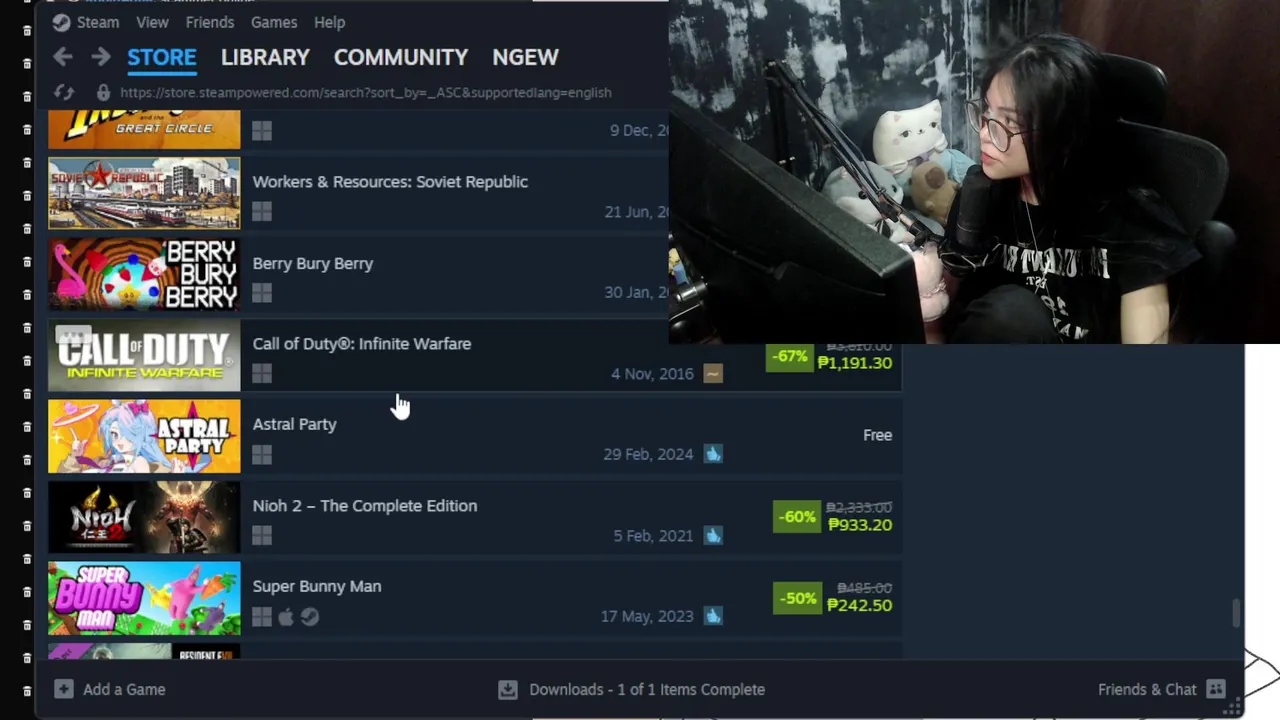Open the Help menu
This screenshot has width=1280, height=720.
coord(329,22)
